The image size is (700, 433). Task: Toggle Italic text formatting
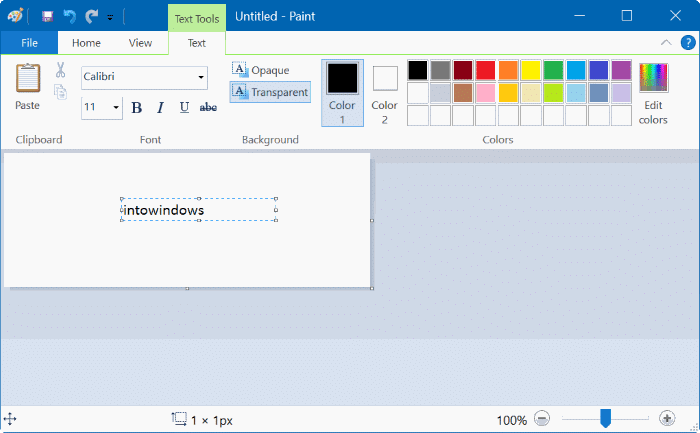pyautogui.click(x=160, y=108)
